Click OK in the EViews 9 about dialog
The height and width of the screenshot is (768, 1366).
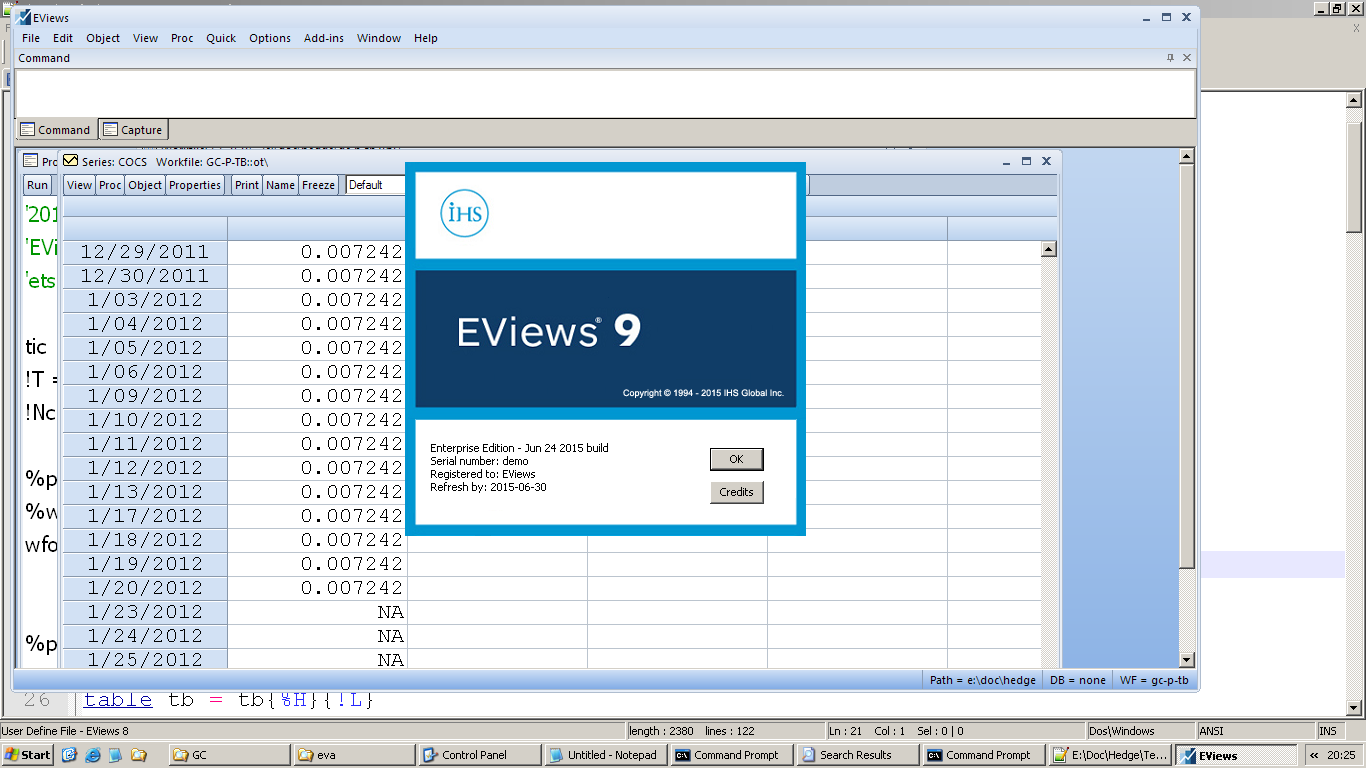coord(736,459)
